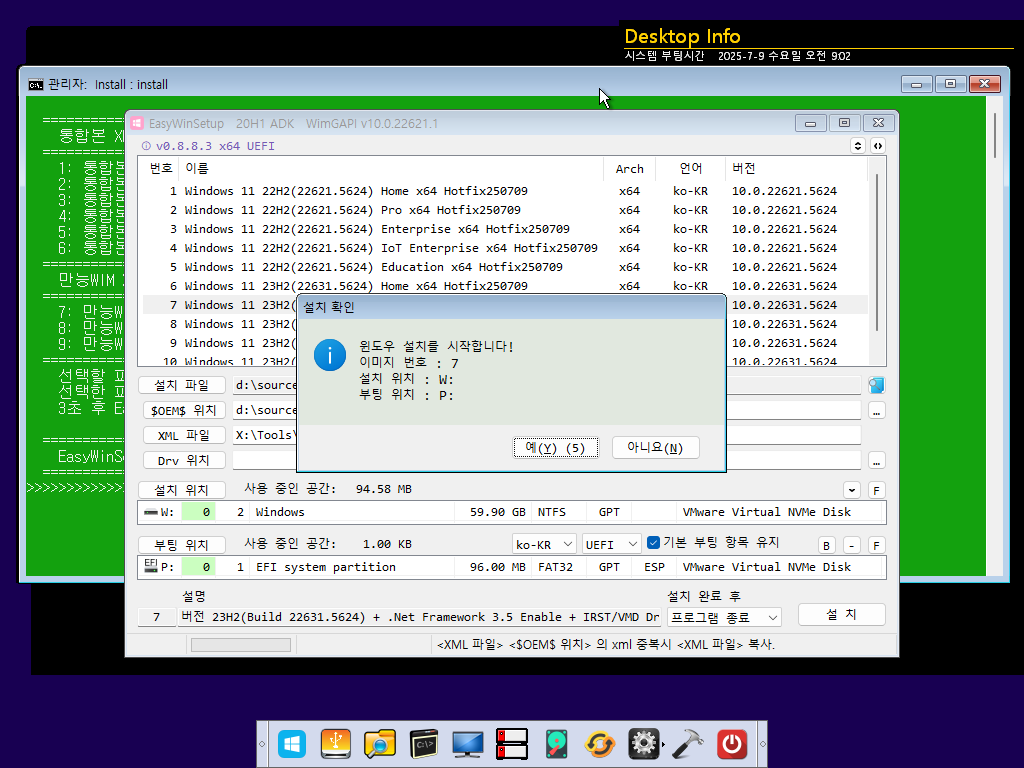Image resolution: width=1024 pixels, height=768 pixels.
Task: Open the ko-KR language dropdown
Action: click(543, 544)
